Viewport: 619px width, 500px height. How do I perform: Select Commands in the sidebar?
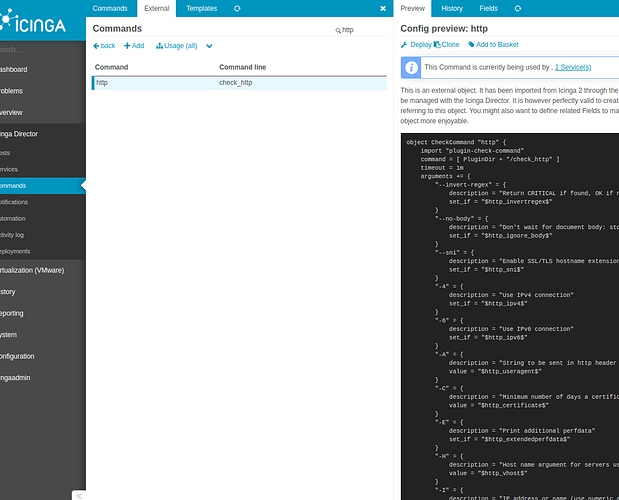43,185
